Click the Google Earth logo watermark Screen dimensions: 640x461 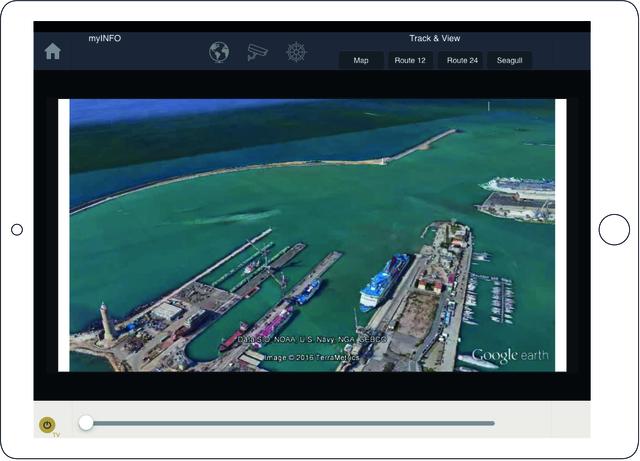pyautogui.click(x=511, y=355)
